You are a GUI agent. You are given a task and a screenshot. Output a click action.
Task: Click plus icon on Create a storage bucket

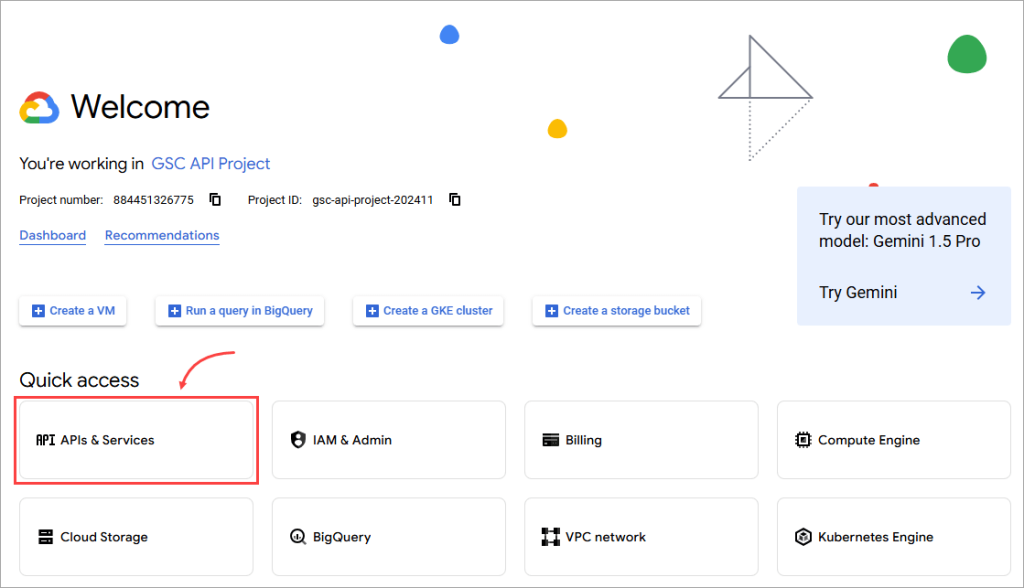[552, 311]
